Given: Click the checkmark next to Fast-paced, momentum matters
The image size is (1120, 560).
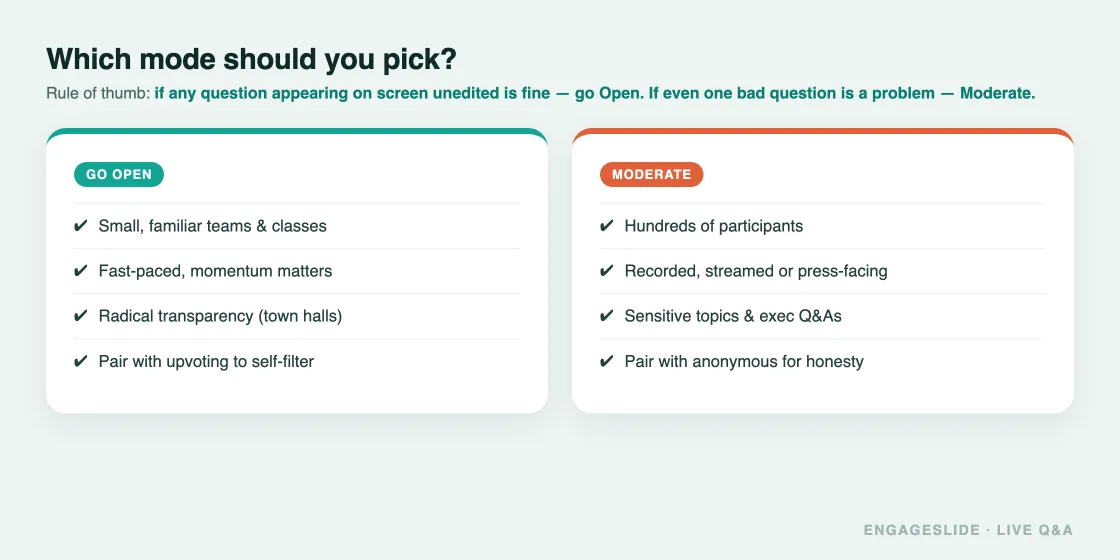Looking at the screenshot, I should pos(81,271).
